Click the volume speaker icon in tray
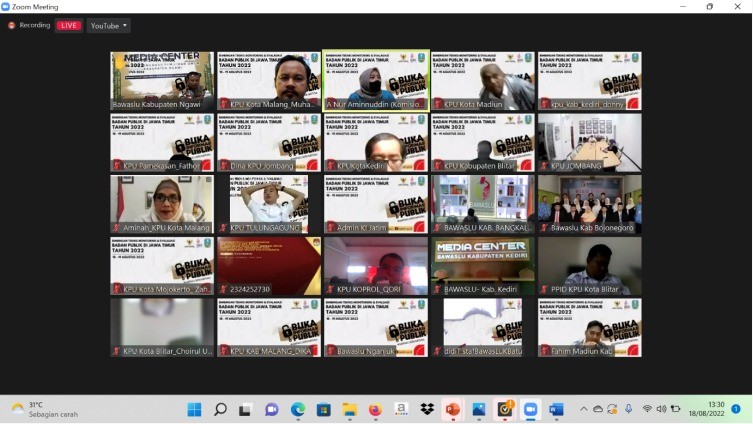 click(x=661, y=409)
